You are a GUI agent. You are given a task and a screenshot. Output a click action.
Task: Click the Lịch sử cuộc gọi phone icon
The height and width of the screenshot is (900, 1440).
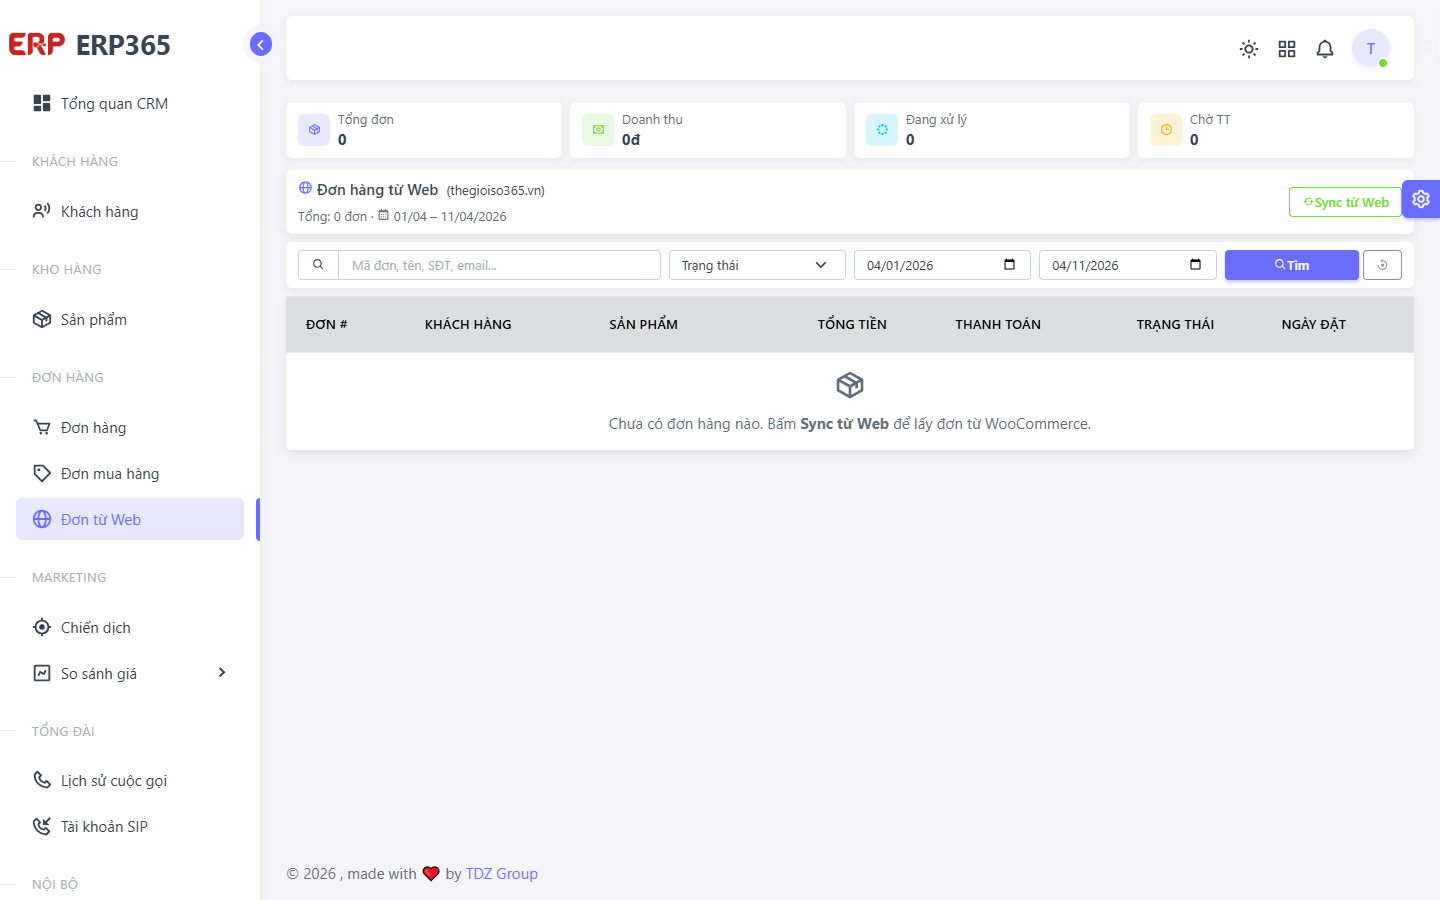(42, 780)
